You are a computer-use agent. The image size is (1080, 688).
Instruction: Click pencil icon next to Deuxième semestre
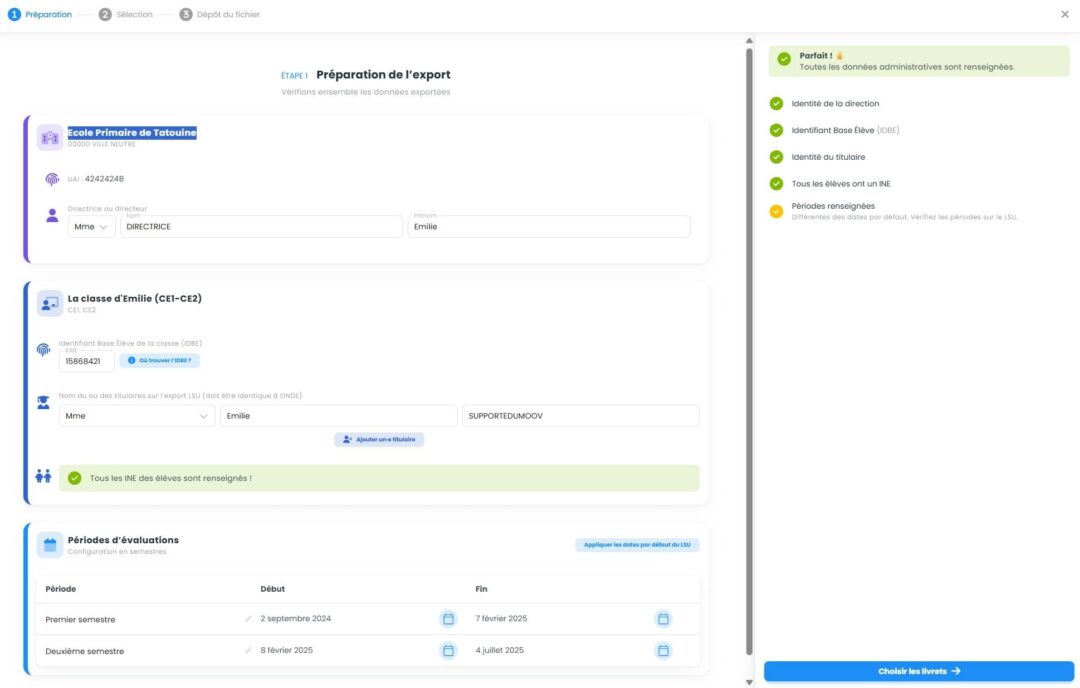tap(249, 651)
